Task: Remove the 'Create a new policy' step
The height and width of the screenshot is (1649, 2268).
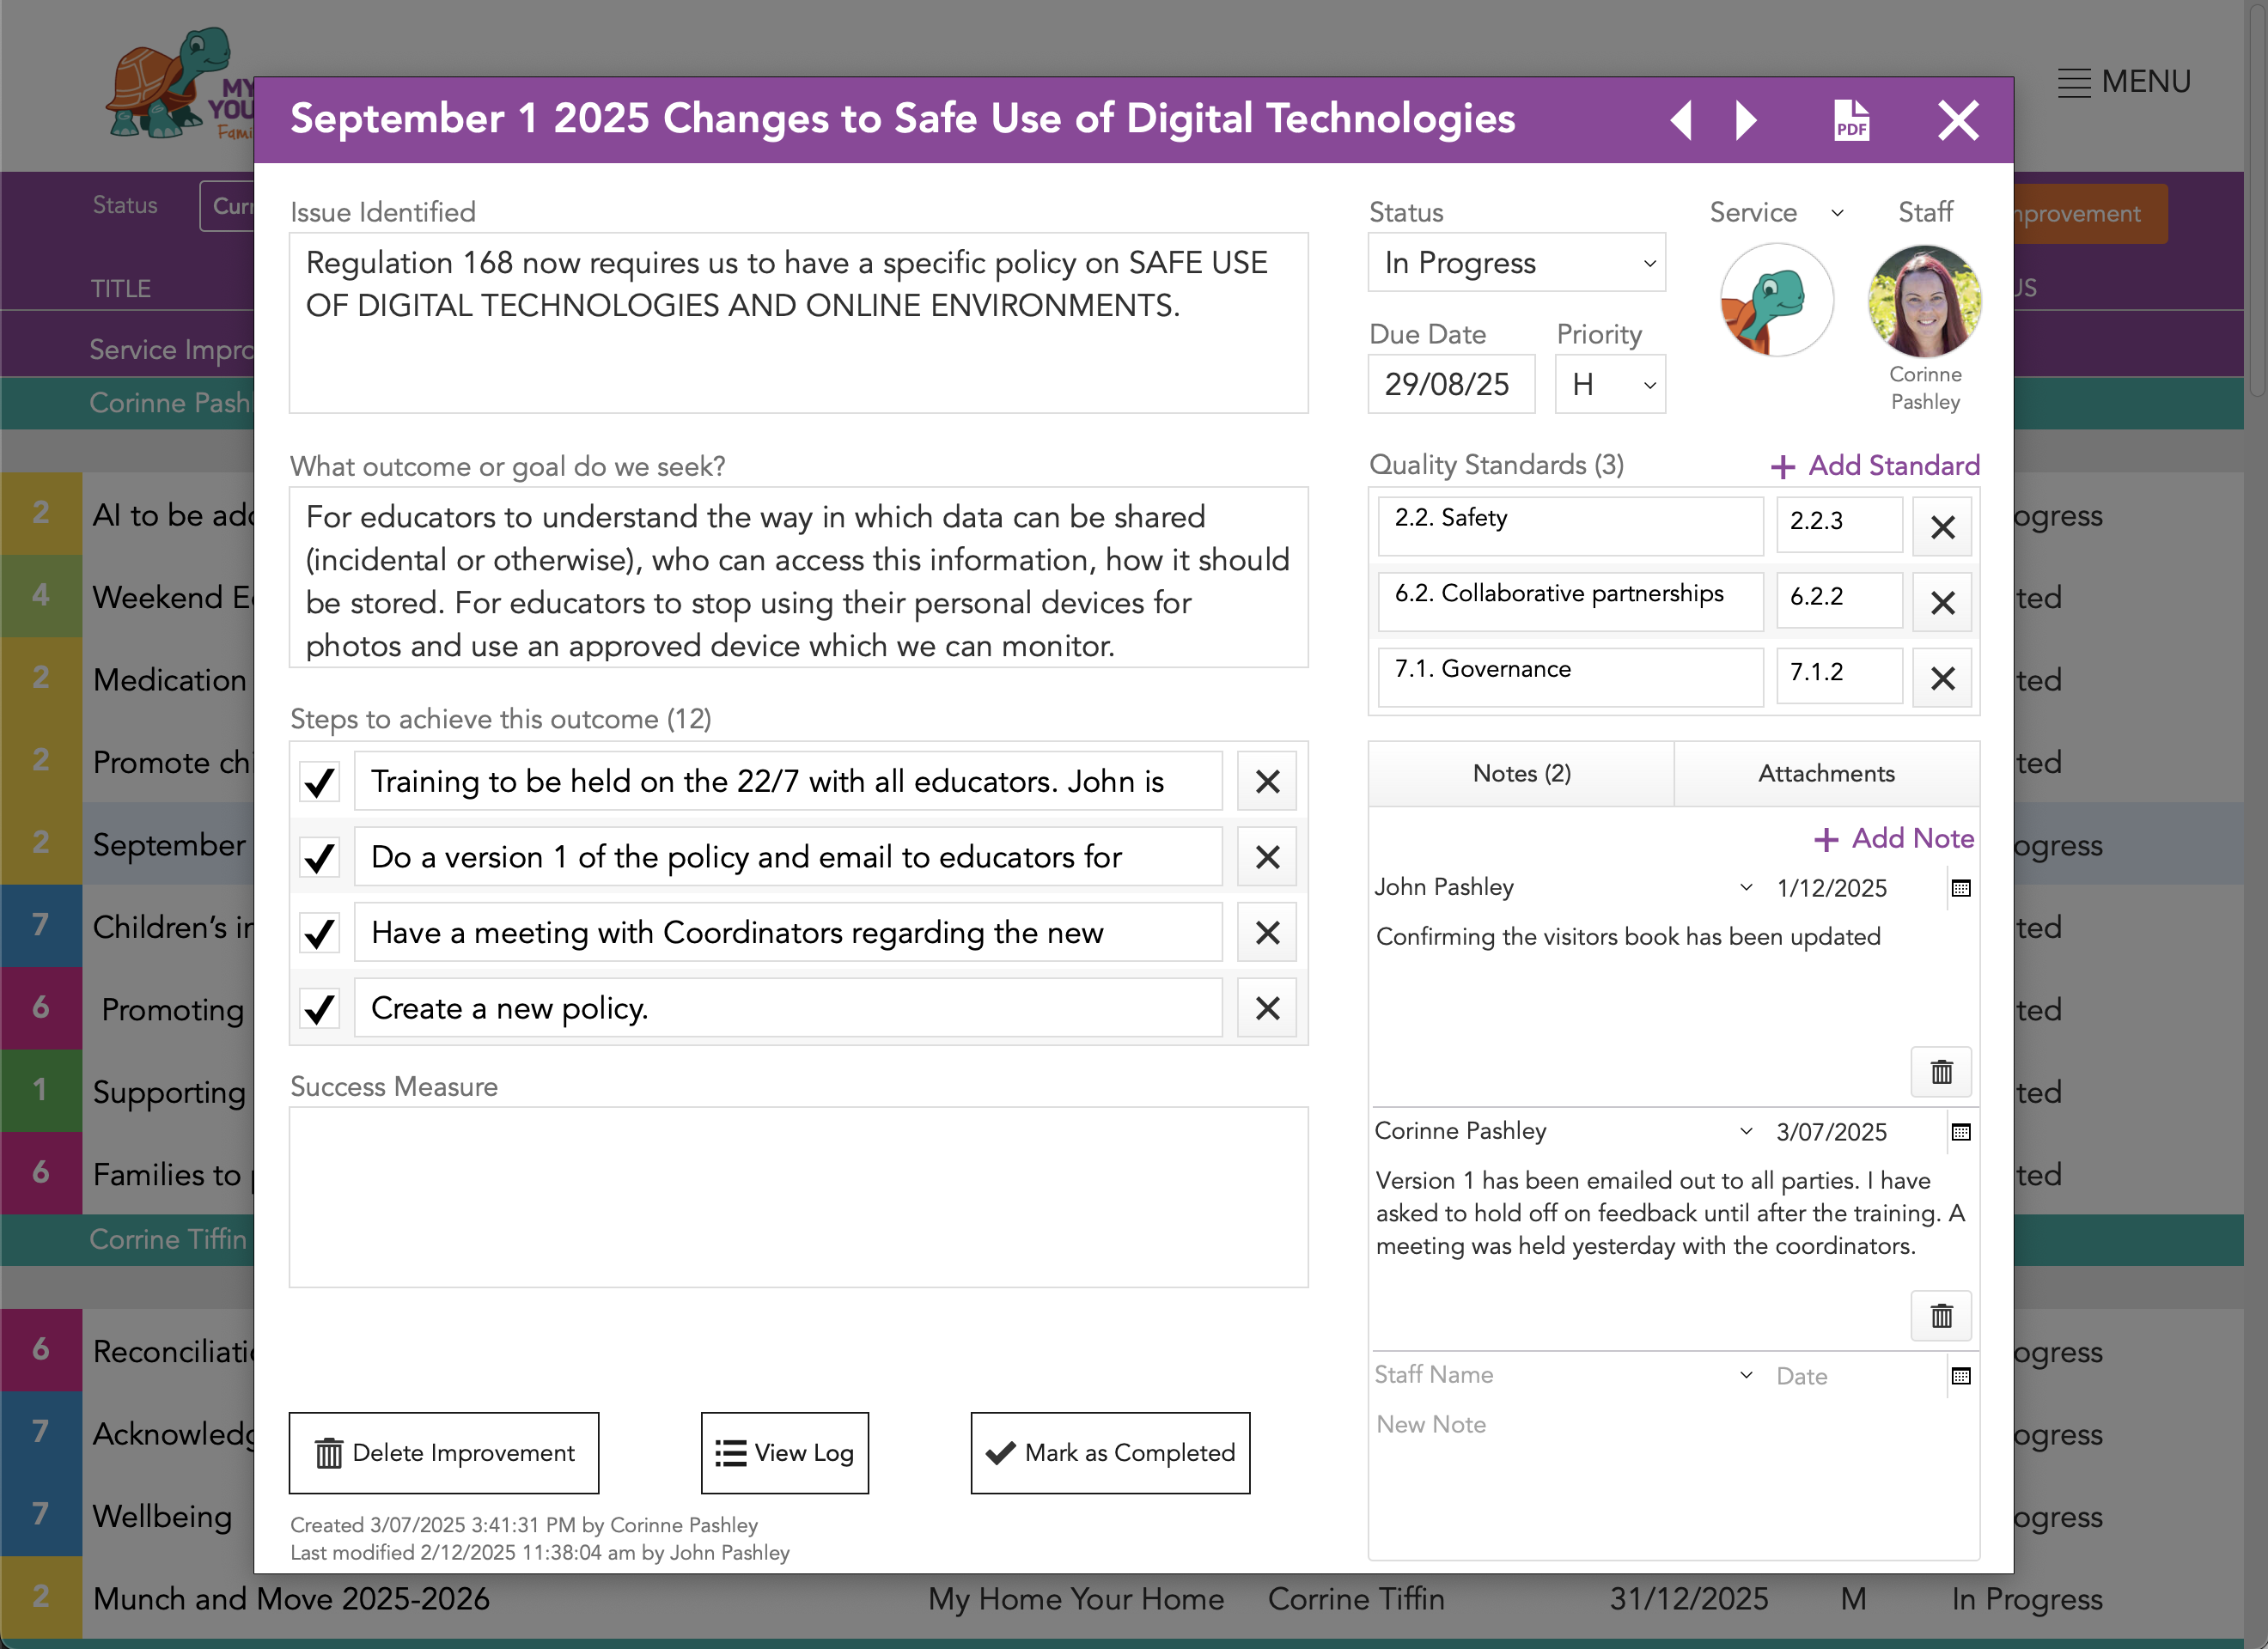Action: [x=1266, y=1008]
